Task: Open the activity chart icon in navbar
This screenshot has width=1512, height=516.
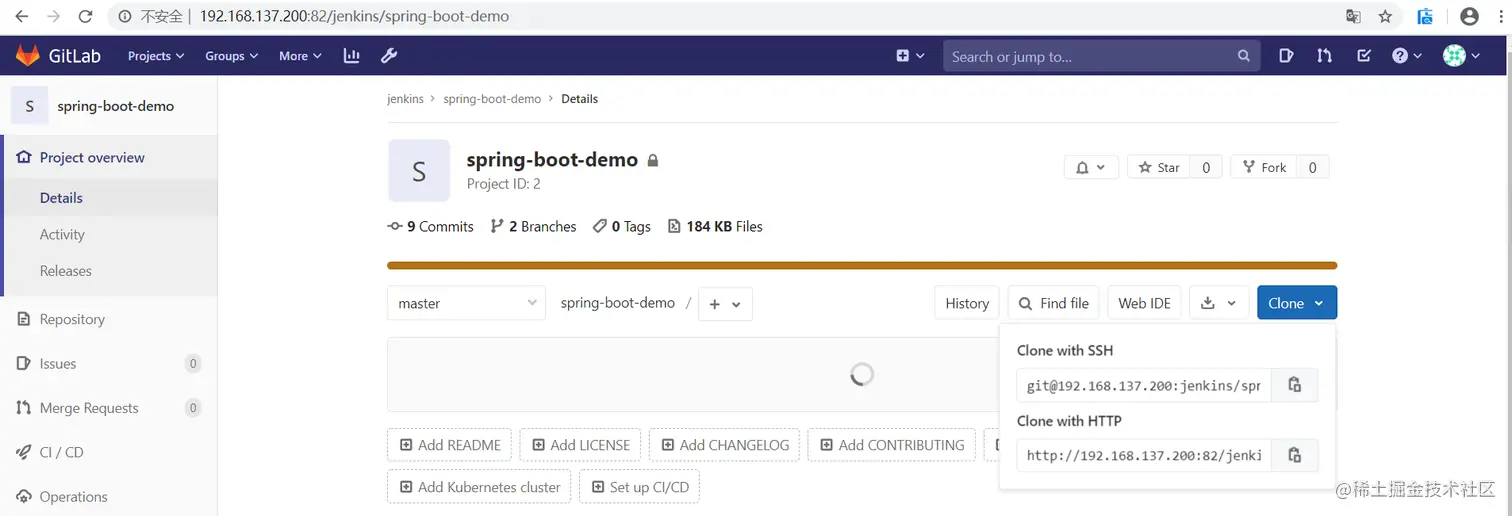Action: (x=351, y=56)
